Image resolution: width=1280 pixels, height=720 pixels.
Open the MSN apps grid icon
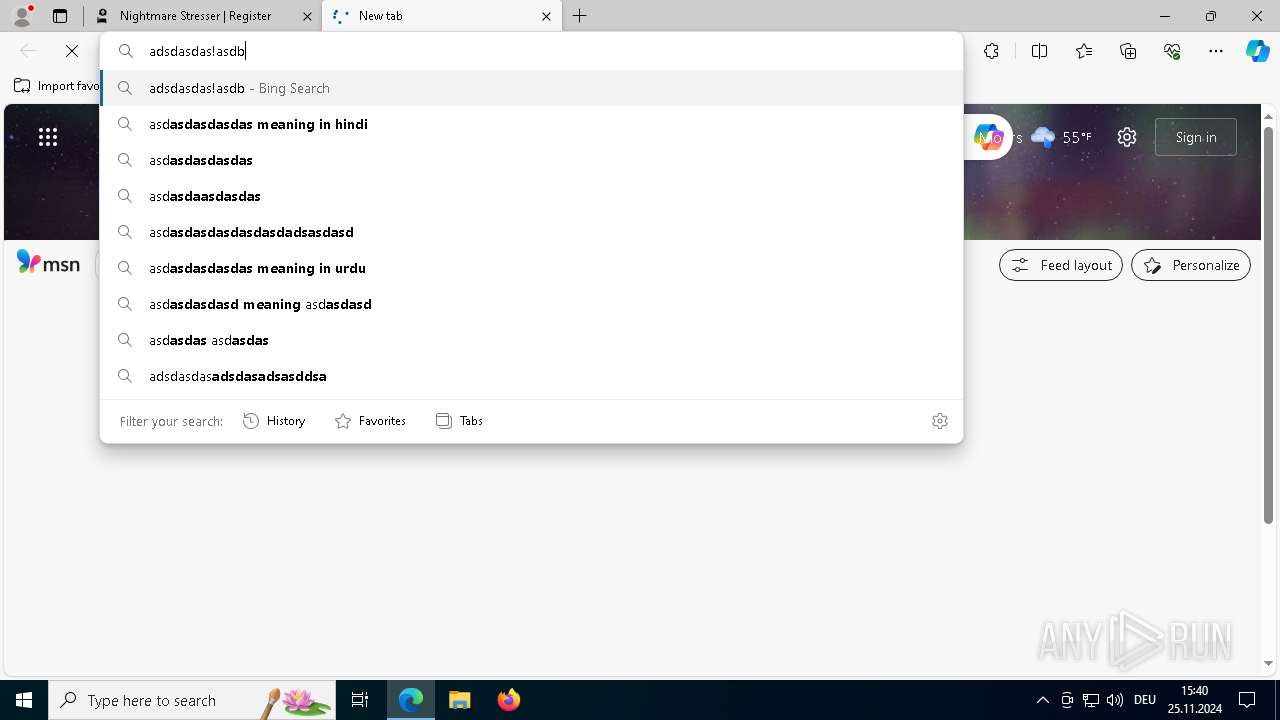click(48, 137)
